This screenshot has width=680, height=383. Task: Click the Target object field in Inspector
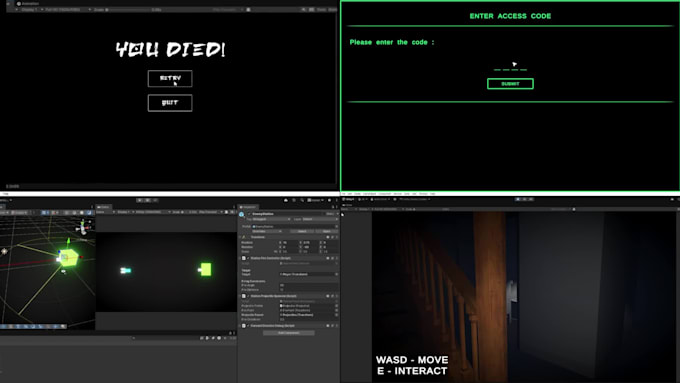tap(309, 274)
